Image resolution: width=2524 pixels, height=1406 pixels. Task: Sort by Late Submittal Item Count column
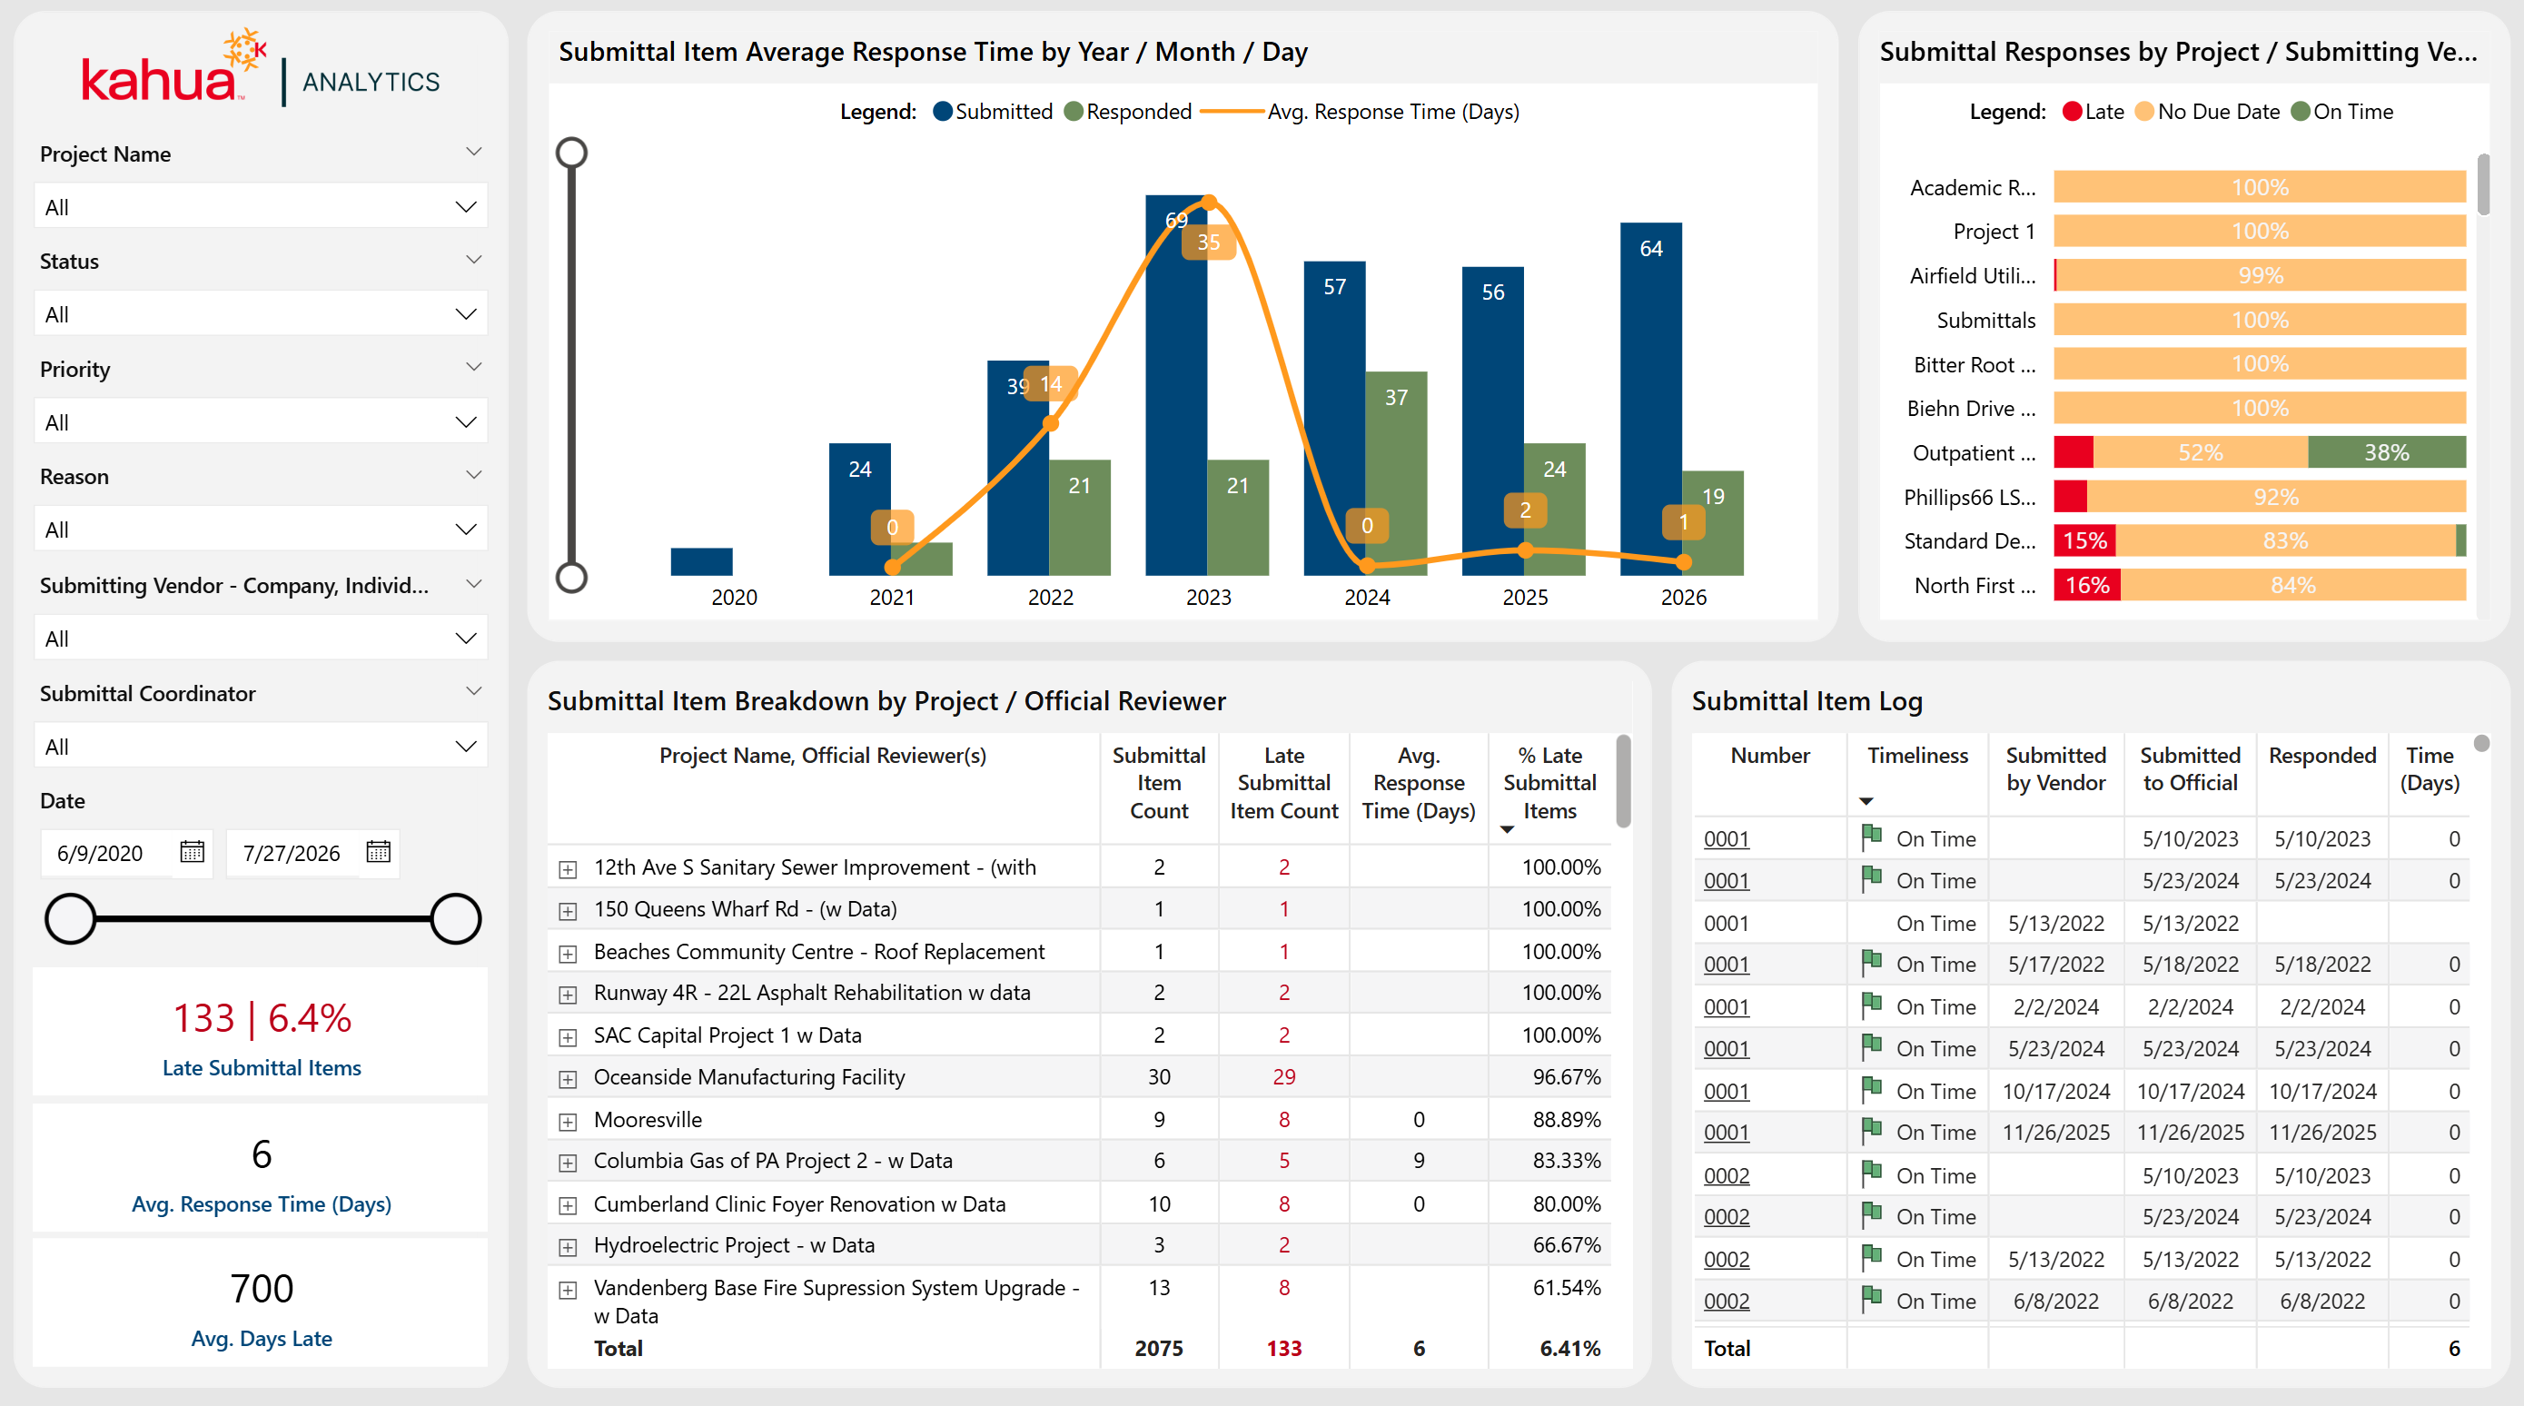pos(1284,783)
